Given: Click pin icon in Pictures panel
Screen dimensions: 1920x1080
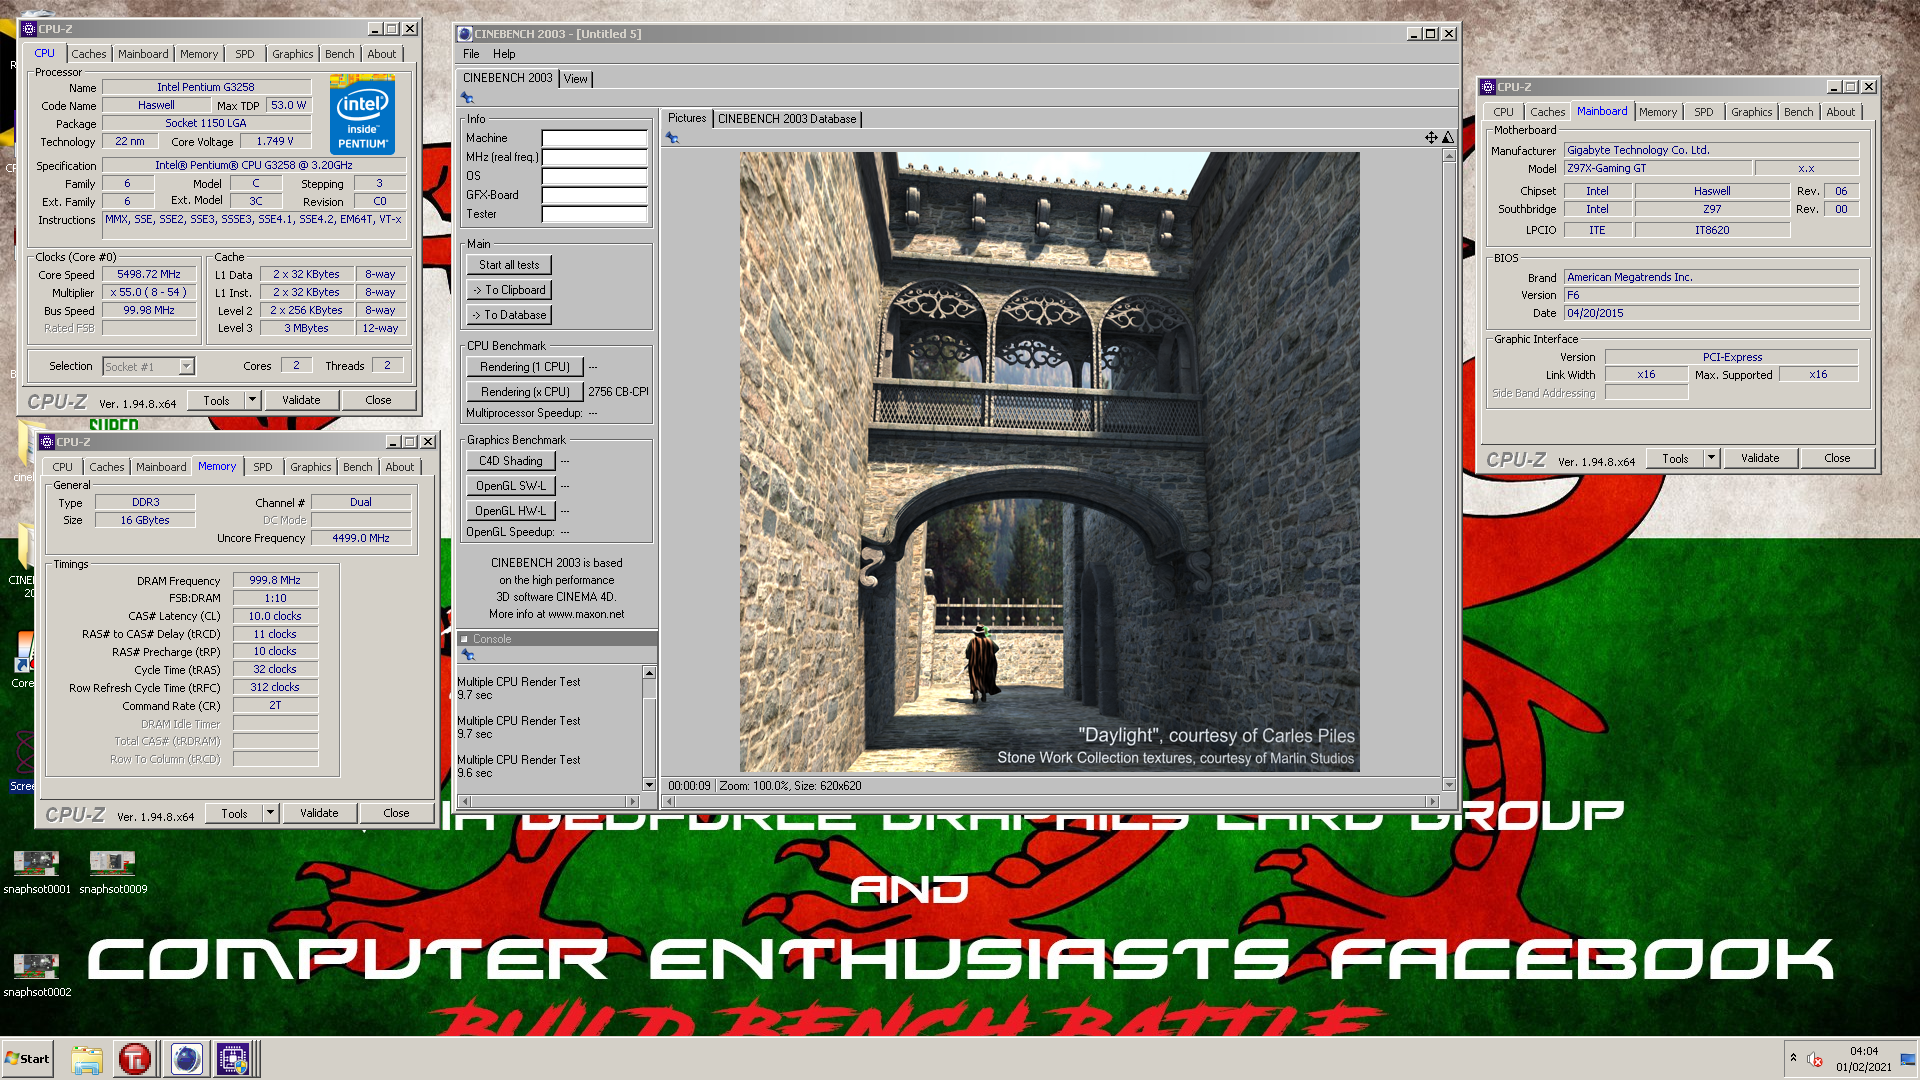Looking at the screenshot, I should pos(672,138).
